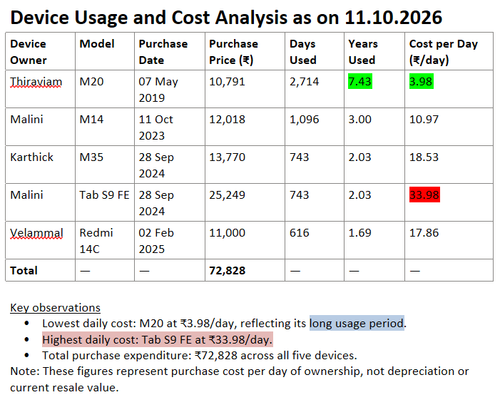
Task: Select the green highlighted 7.43 value
Action: click(x=360, y=81)
